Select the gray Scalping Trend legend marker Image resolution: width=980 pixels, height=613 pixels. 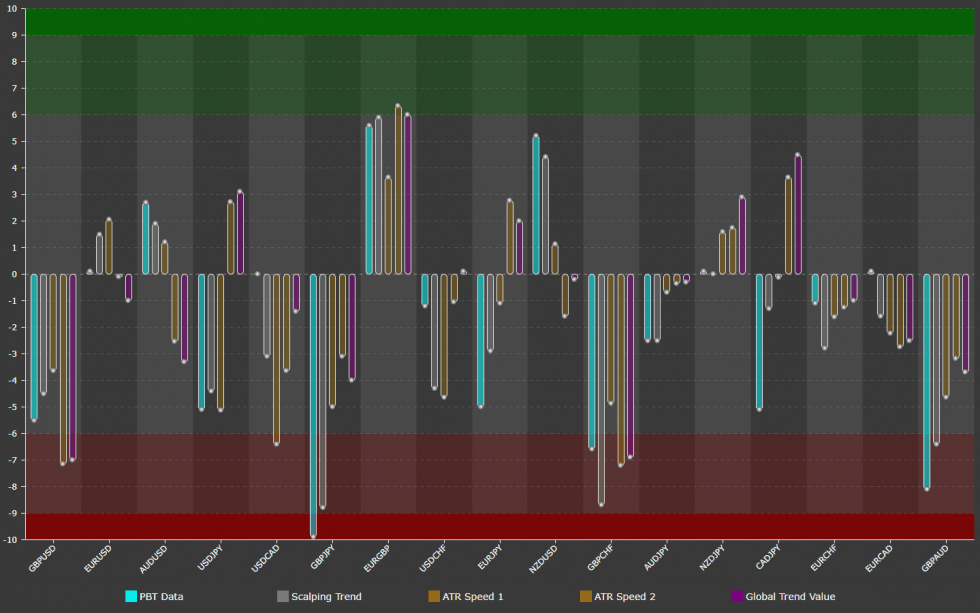(285, 595)
